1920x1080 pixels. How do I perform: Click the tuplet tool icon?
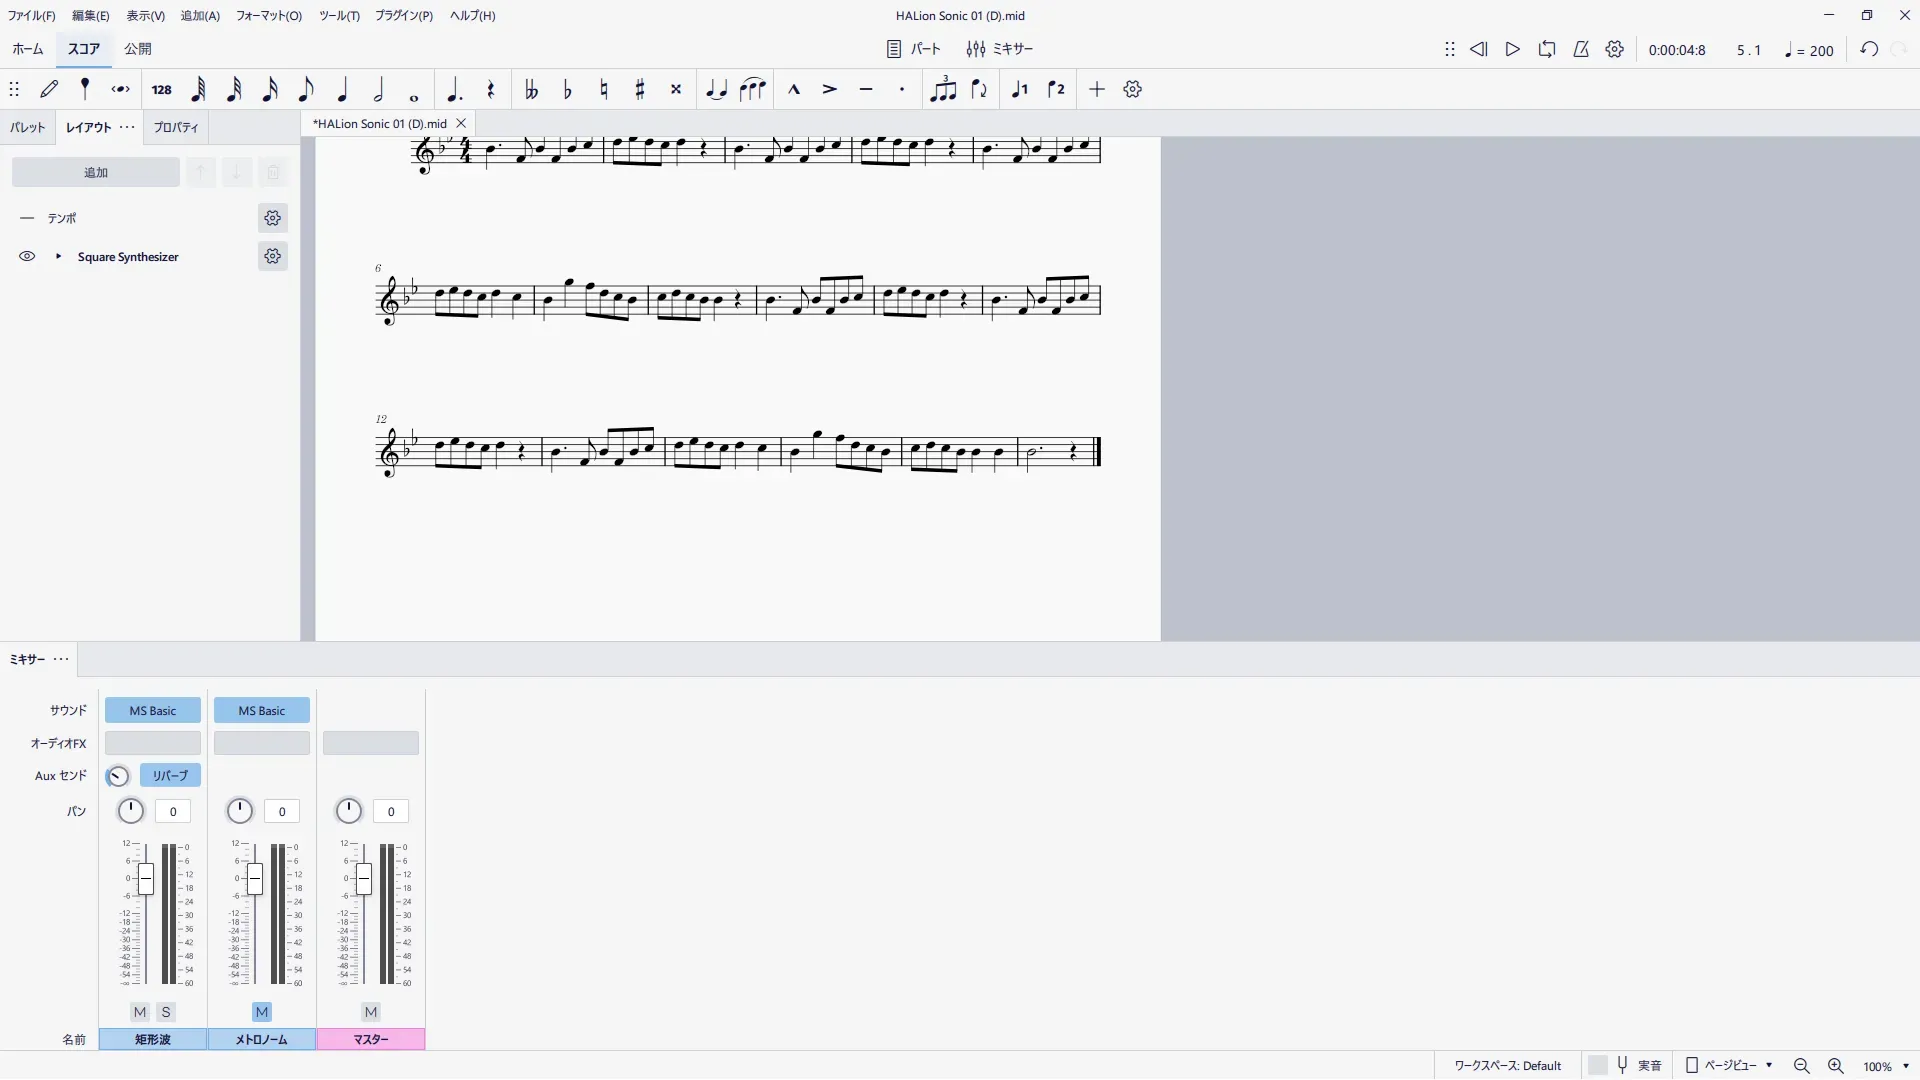(x=942, y=90)
